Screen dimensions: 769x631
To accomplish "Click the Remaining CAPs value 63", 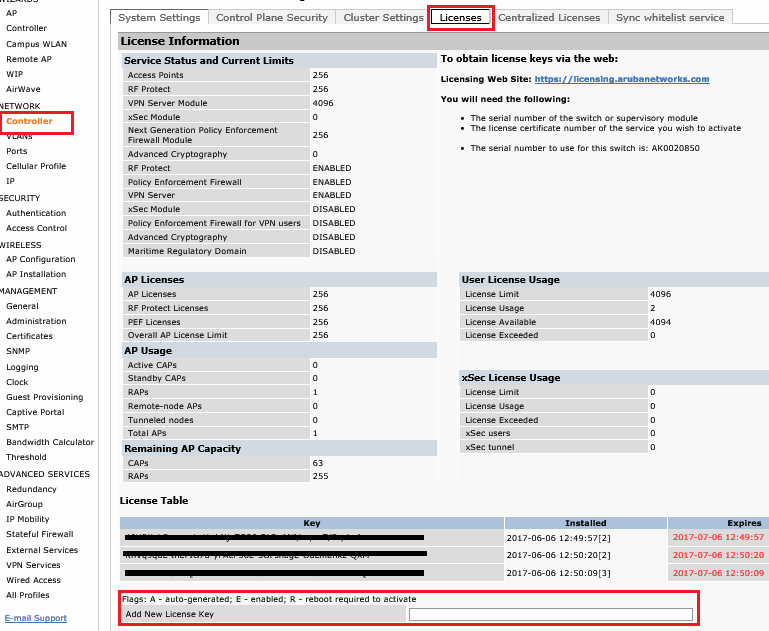I will (318, 463).
